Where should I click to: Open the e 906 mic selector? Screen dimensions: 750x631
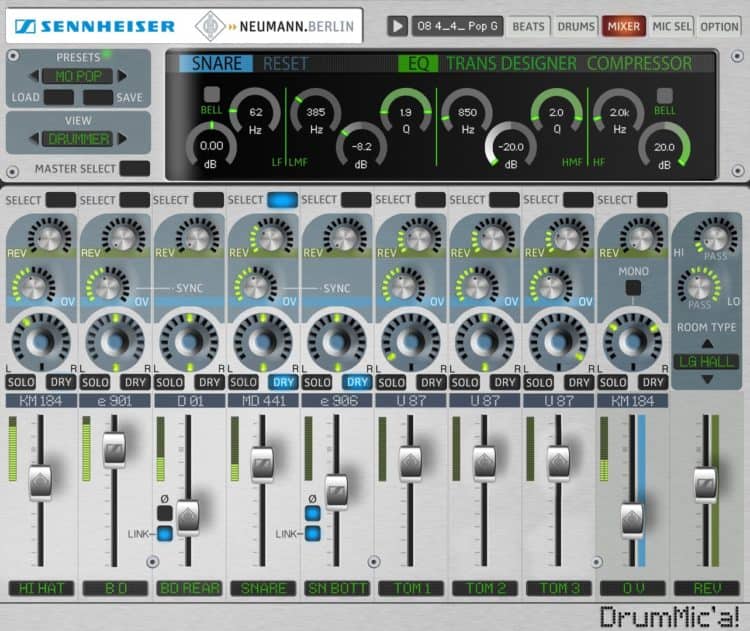coord(338,401)
